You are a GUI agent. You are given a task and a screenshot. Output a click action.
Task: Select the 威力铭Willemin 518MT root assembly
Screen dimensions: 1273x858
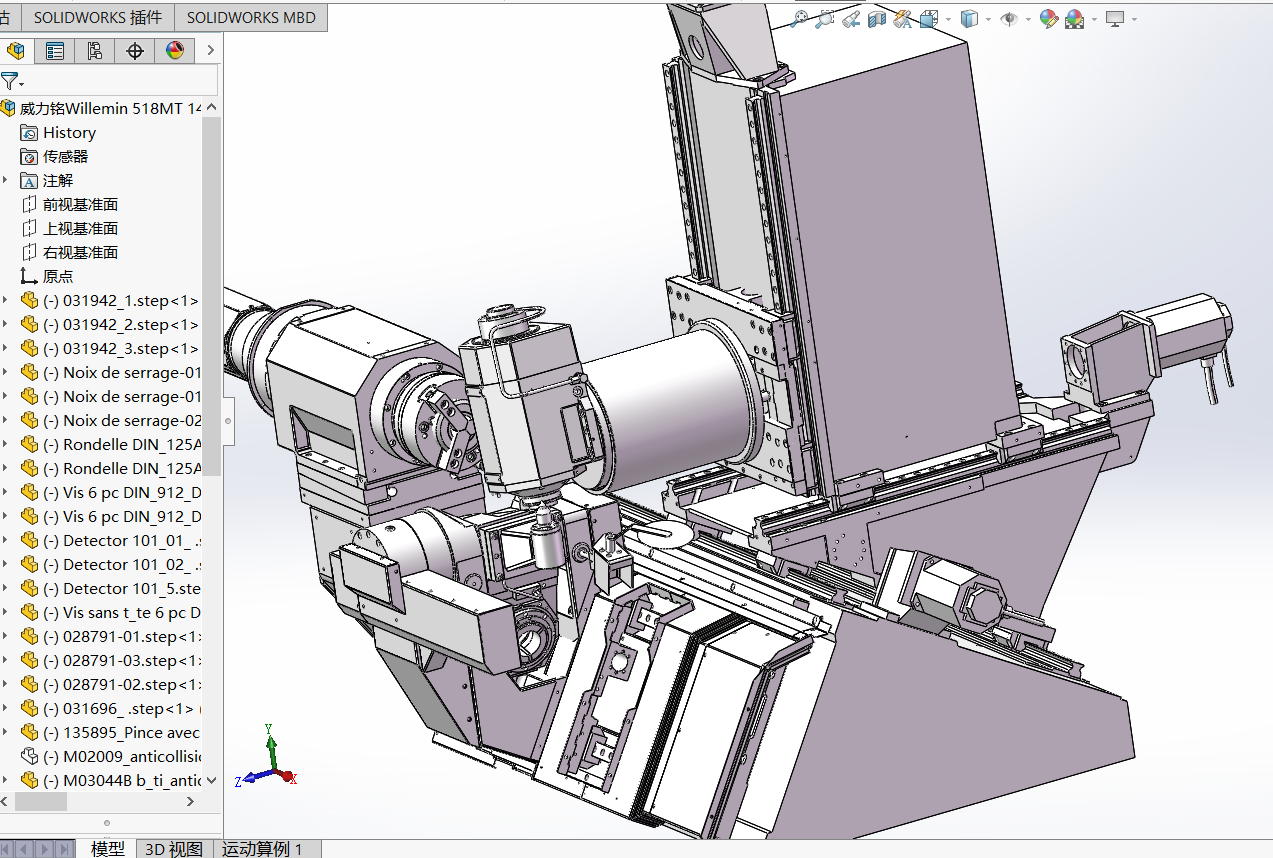coord(110,108)
